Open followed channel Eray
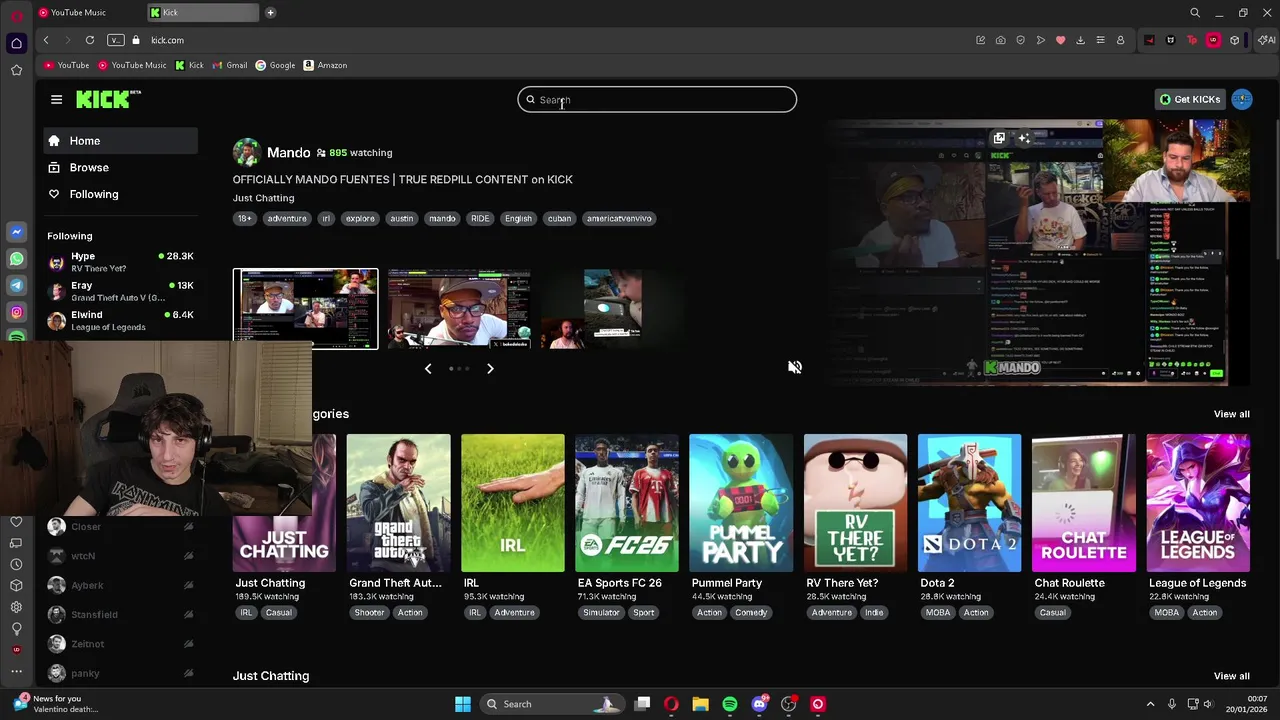This screenshot has width=1280, height=720. tap(120, 291)
